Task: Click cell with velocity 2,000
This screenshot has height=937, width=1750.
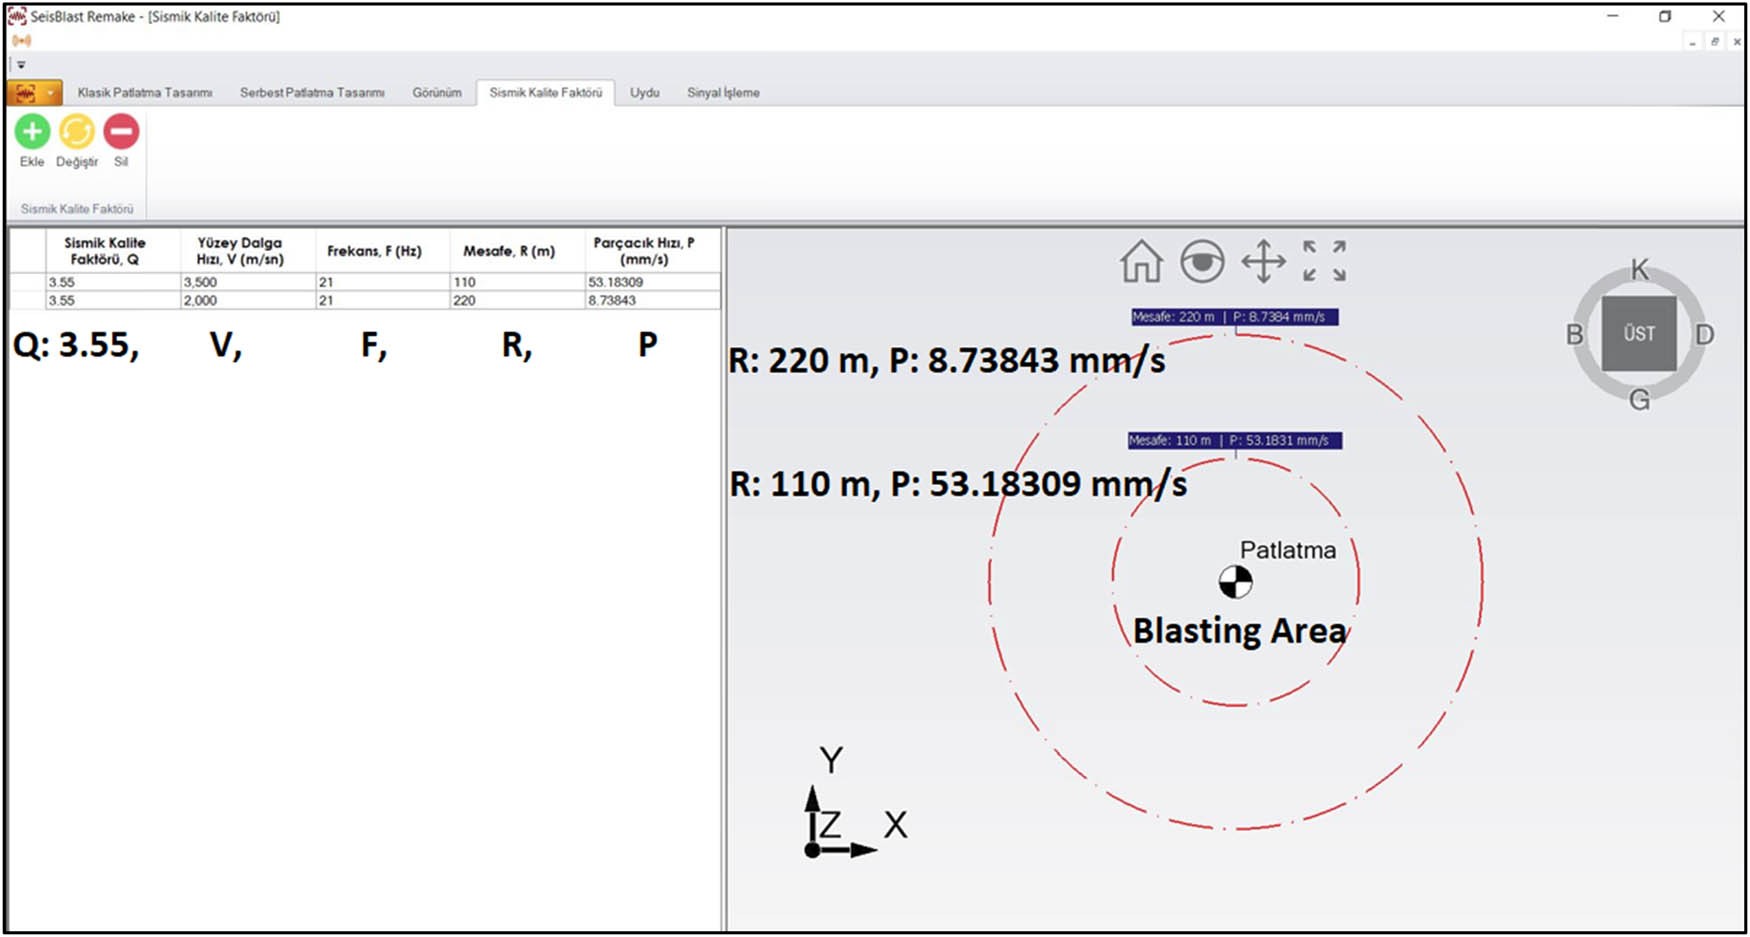Action: tap(248, 300)
